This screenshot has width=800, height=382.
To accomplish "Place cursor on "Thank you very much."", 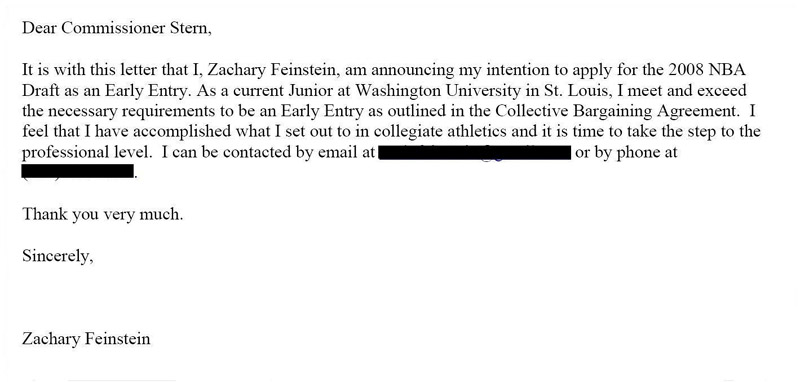I will click(102, 214).
